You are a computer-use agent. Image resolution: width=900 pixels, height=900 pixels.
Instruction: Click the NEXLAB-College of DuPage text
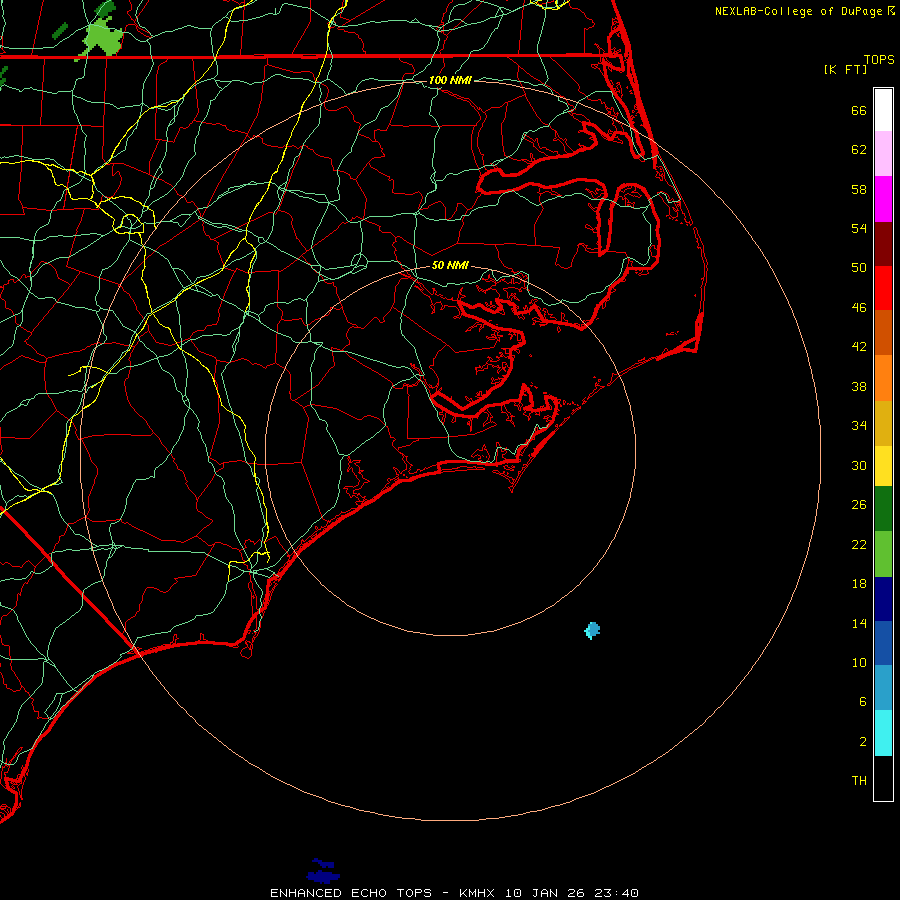[x=800, y=11]
